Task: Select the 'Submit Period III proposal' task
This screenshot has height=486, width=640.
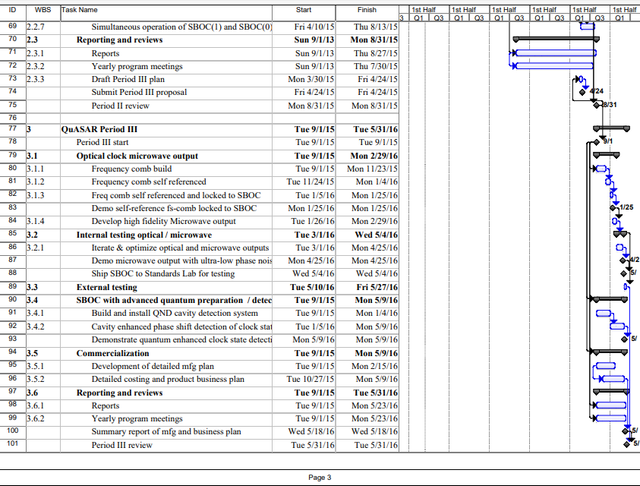Action: [x=139, y=92]
